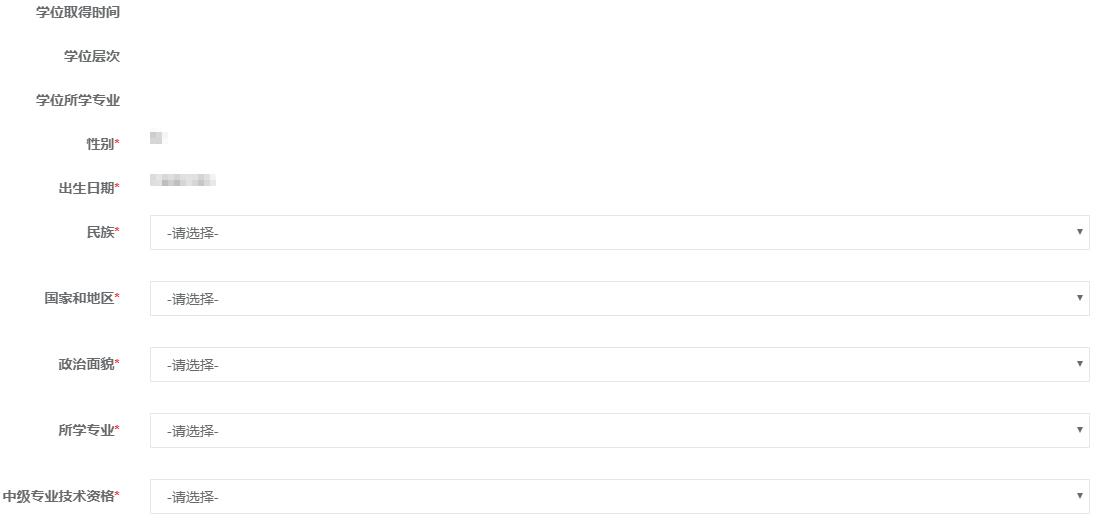Click the arrow on the 国家和地区 select box
1098x520 pixels.
point(1079,298)
